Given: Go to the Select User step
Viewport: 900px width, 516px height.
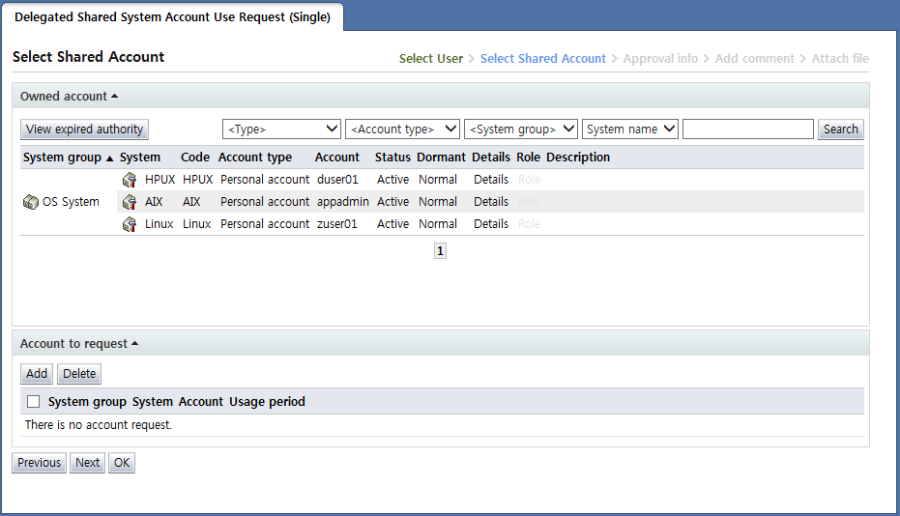Looking at the screenshot, I should (431, 59).
